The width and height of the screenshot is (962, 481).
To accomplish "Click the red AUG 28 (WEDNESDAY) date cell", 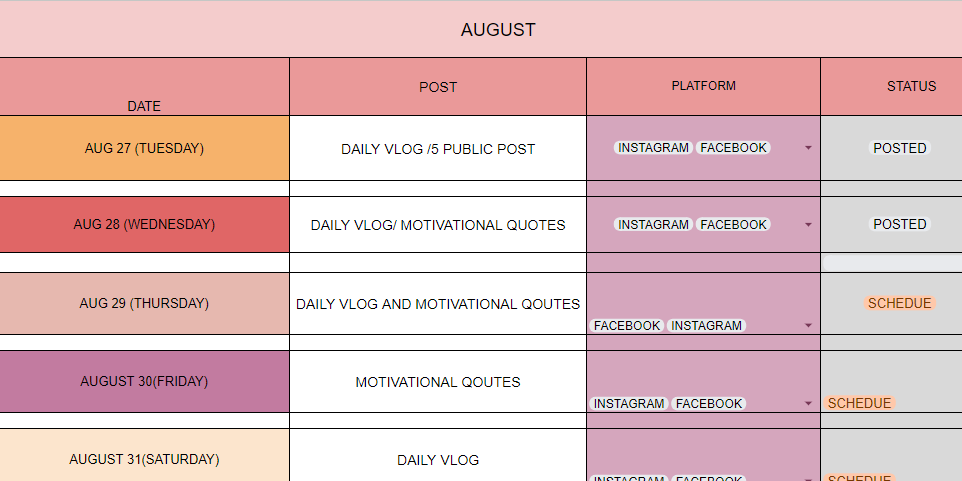I will click(x=144, y=225).
